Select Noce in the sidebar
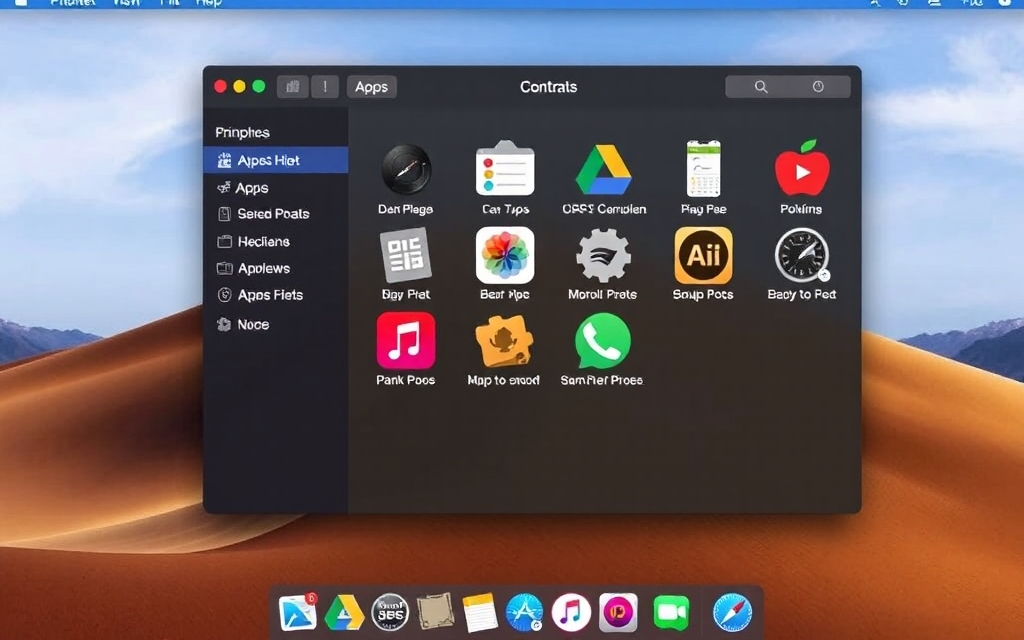 pyautogui.click(x=276, y=324)
